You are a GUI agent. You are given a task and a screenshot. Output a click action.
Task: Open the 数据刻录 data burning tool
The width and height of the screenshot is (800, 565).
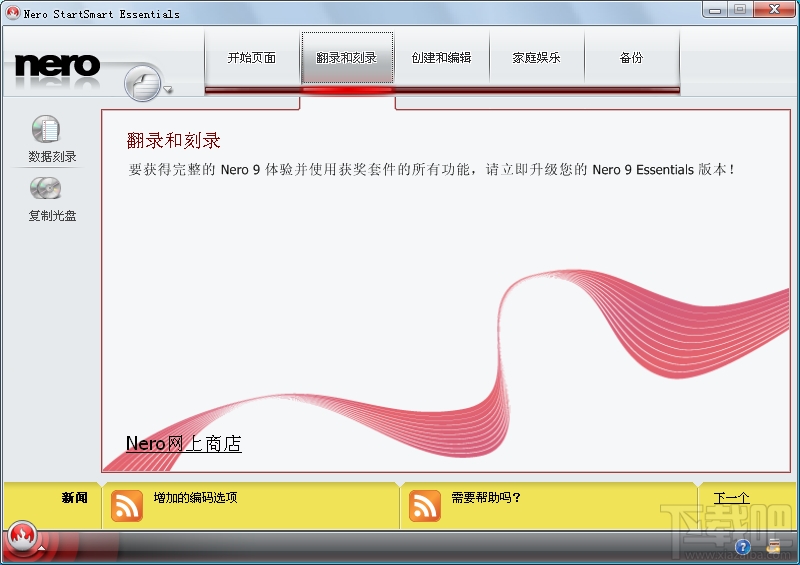51,139
